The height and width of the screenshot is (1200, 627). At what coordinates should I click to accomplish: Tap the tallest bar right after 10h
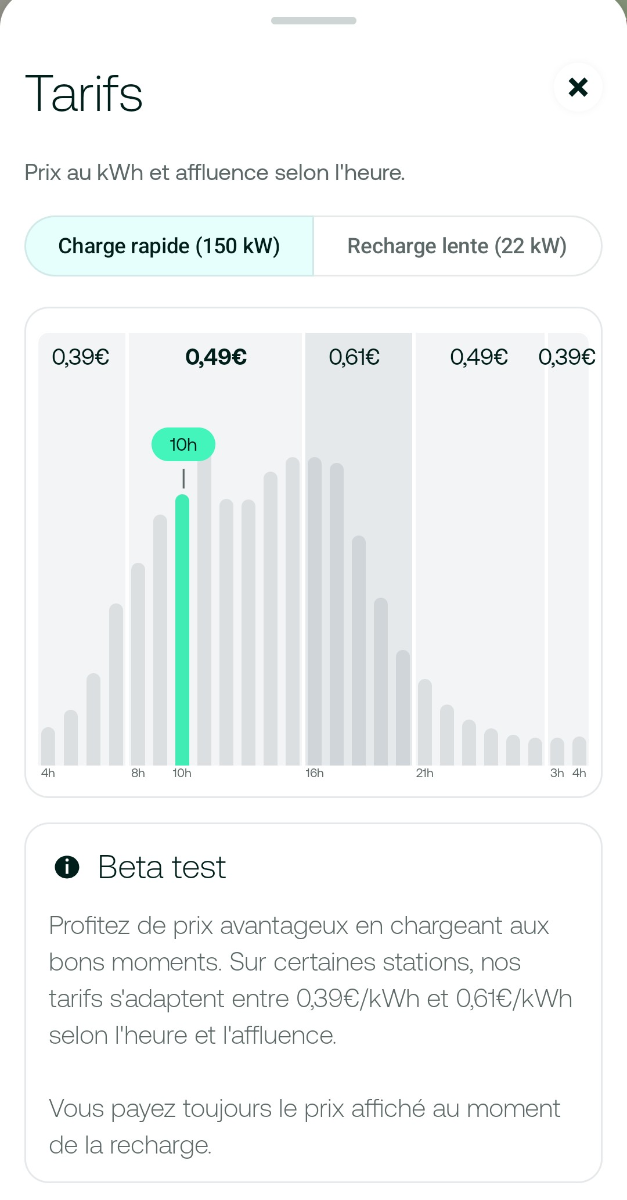point(204,610)
